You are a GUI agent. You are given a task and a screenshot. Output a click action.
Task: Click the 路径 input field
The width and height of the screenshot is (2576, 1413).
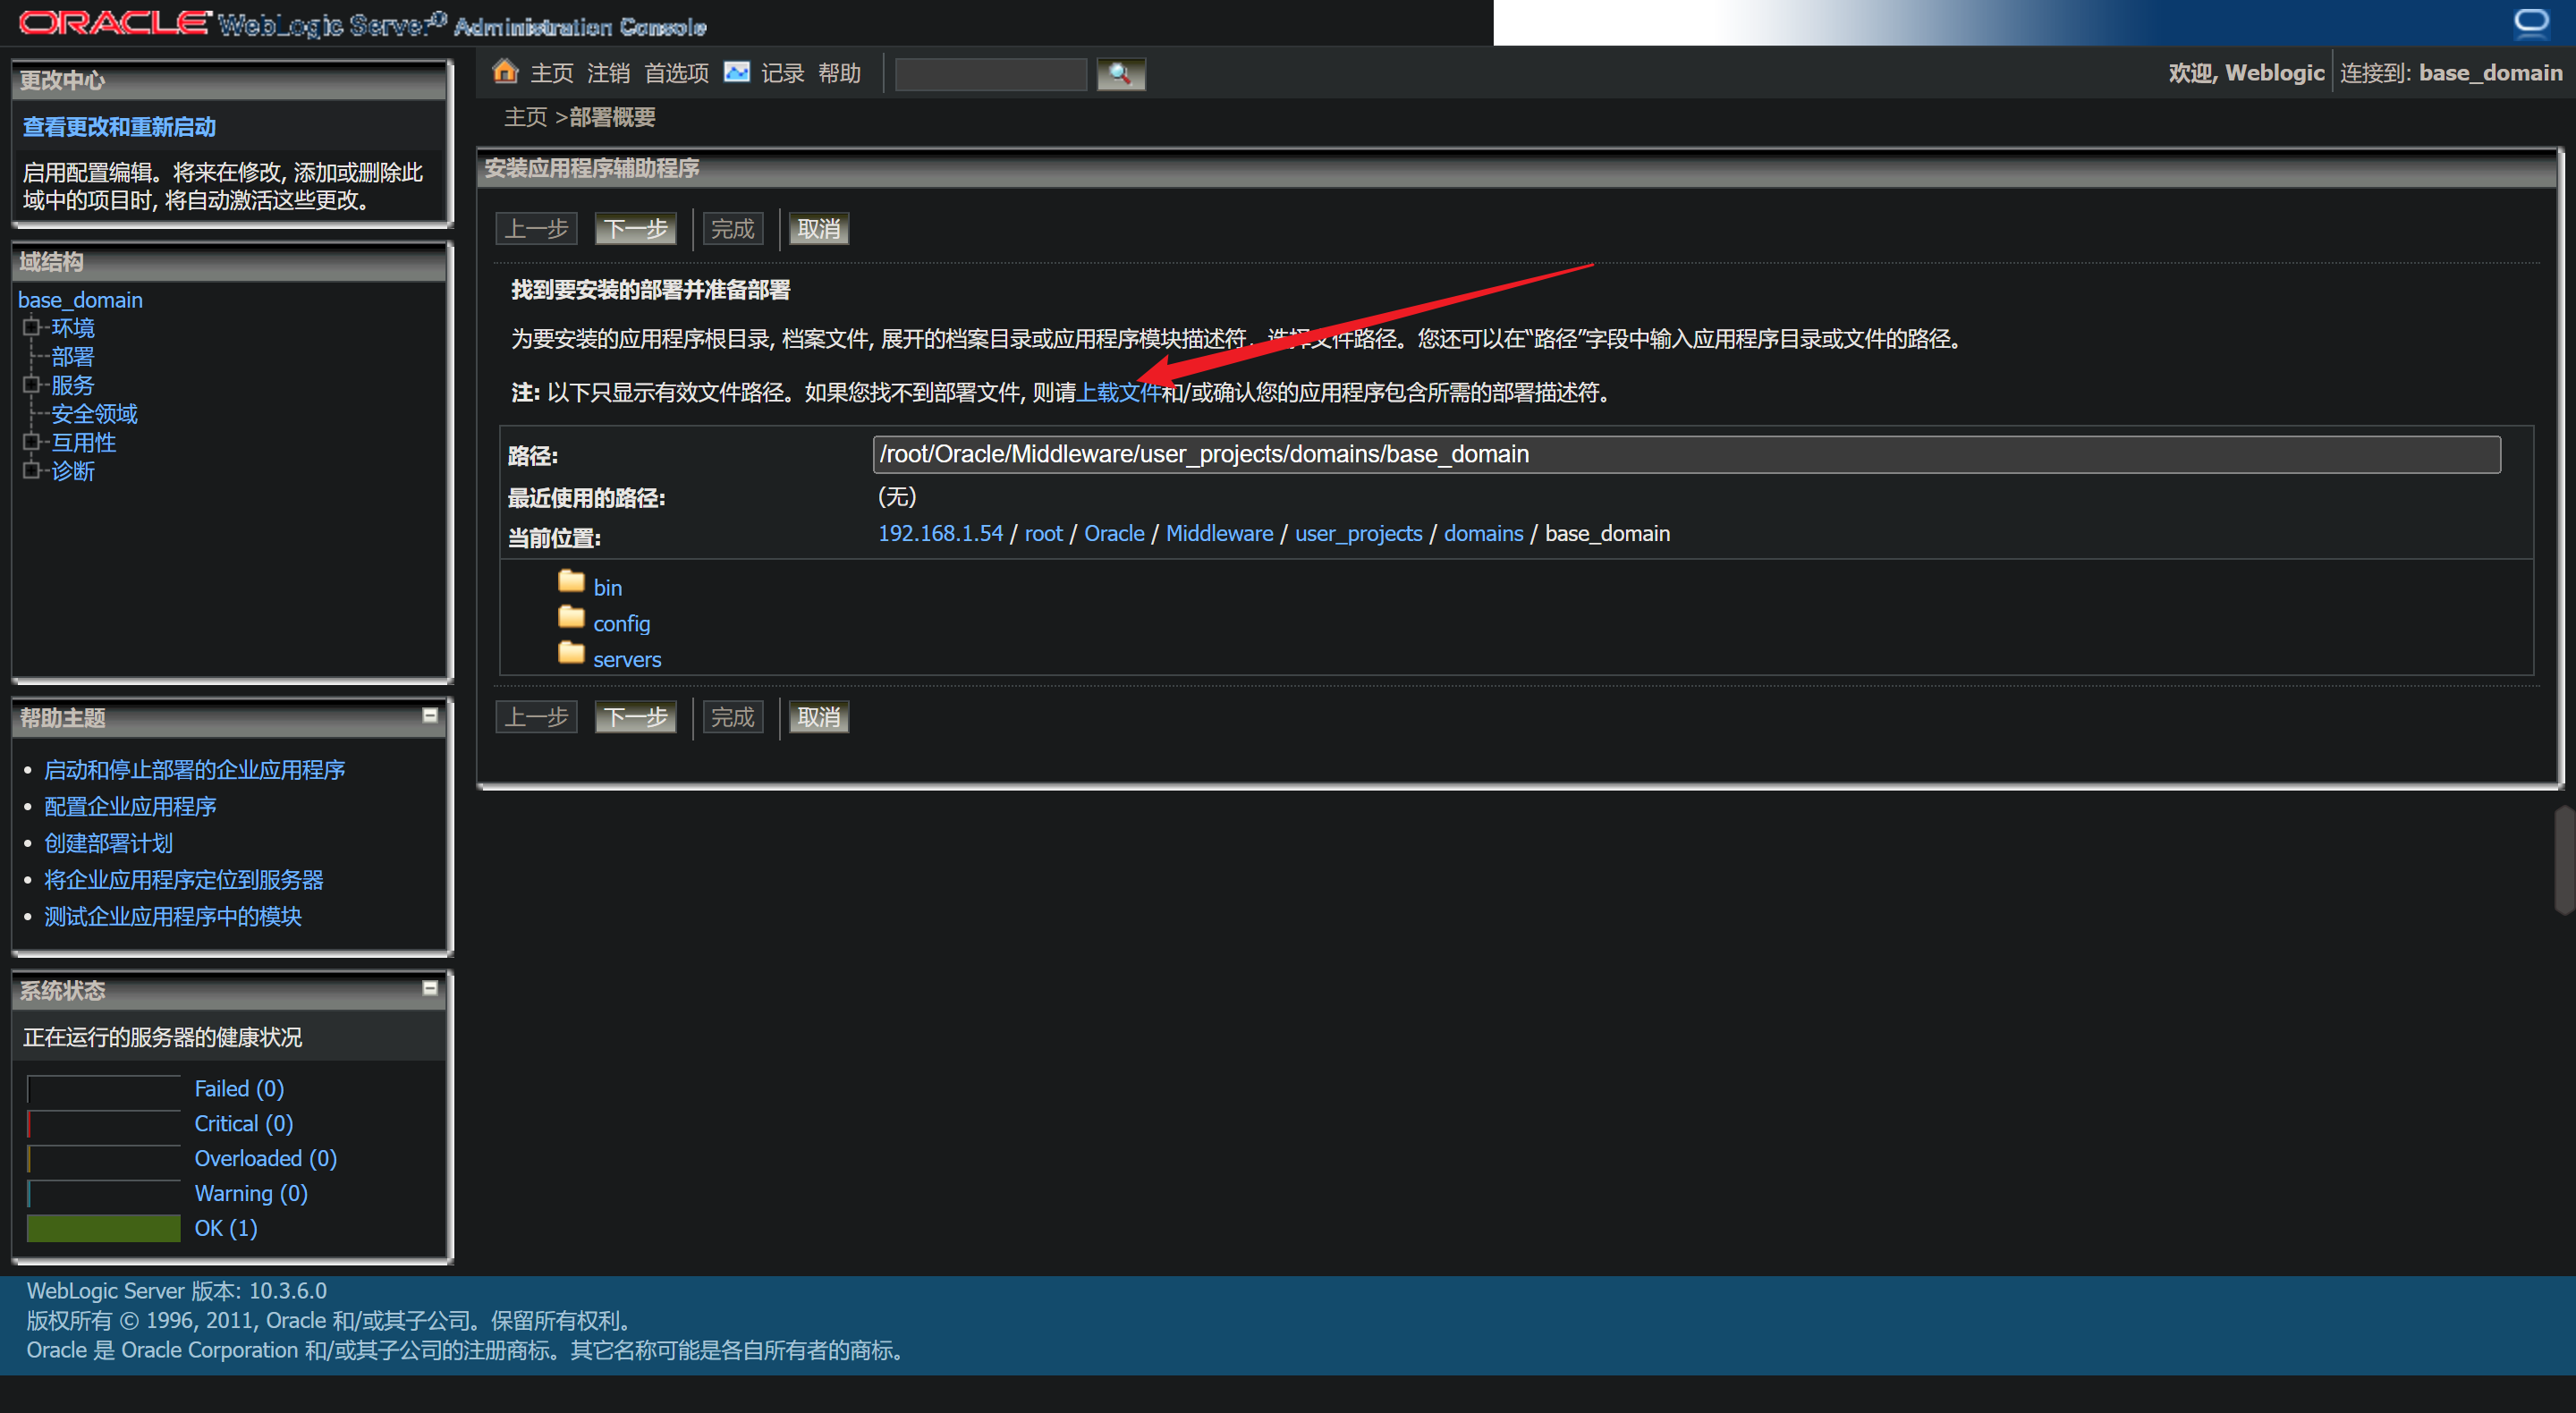coord(1685,454)
